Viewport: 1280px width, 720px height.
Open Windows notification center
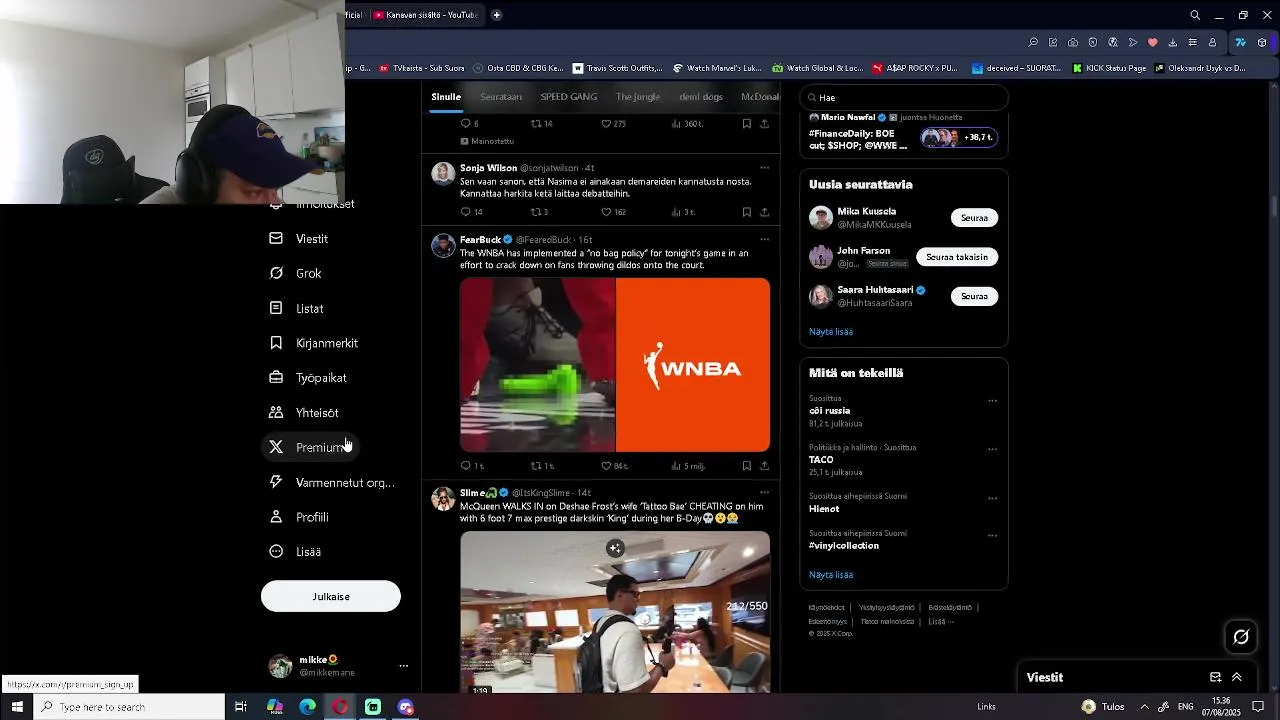(x=1259, y=707)
